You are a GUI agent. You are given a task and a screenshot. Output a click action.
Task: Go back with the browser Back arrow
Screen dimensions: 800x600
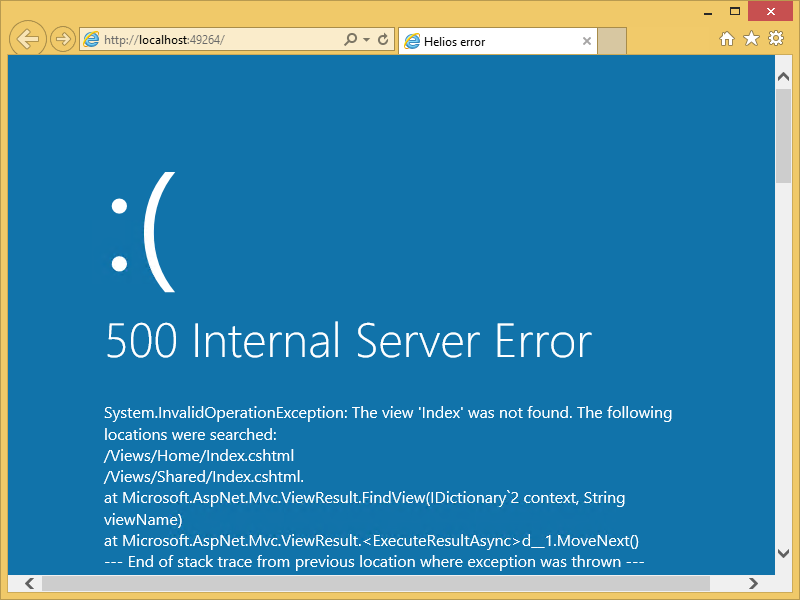(28, 38)
